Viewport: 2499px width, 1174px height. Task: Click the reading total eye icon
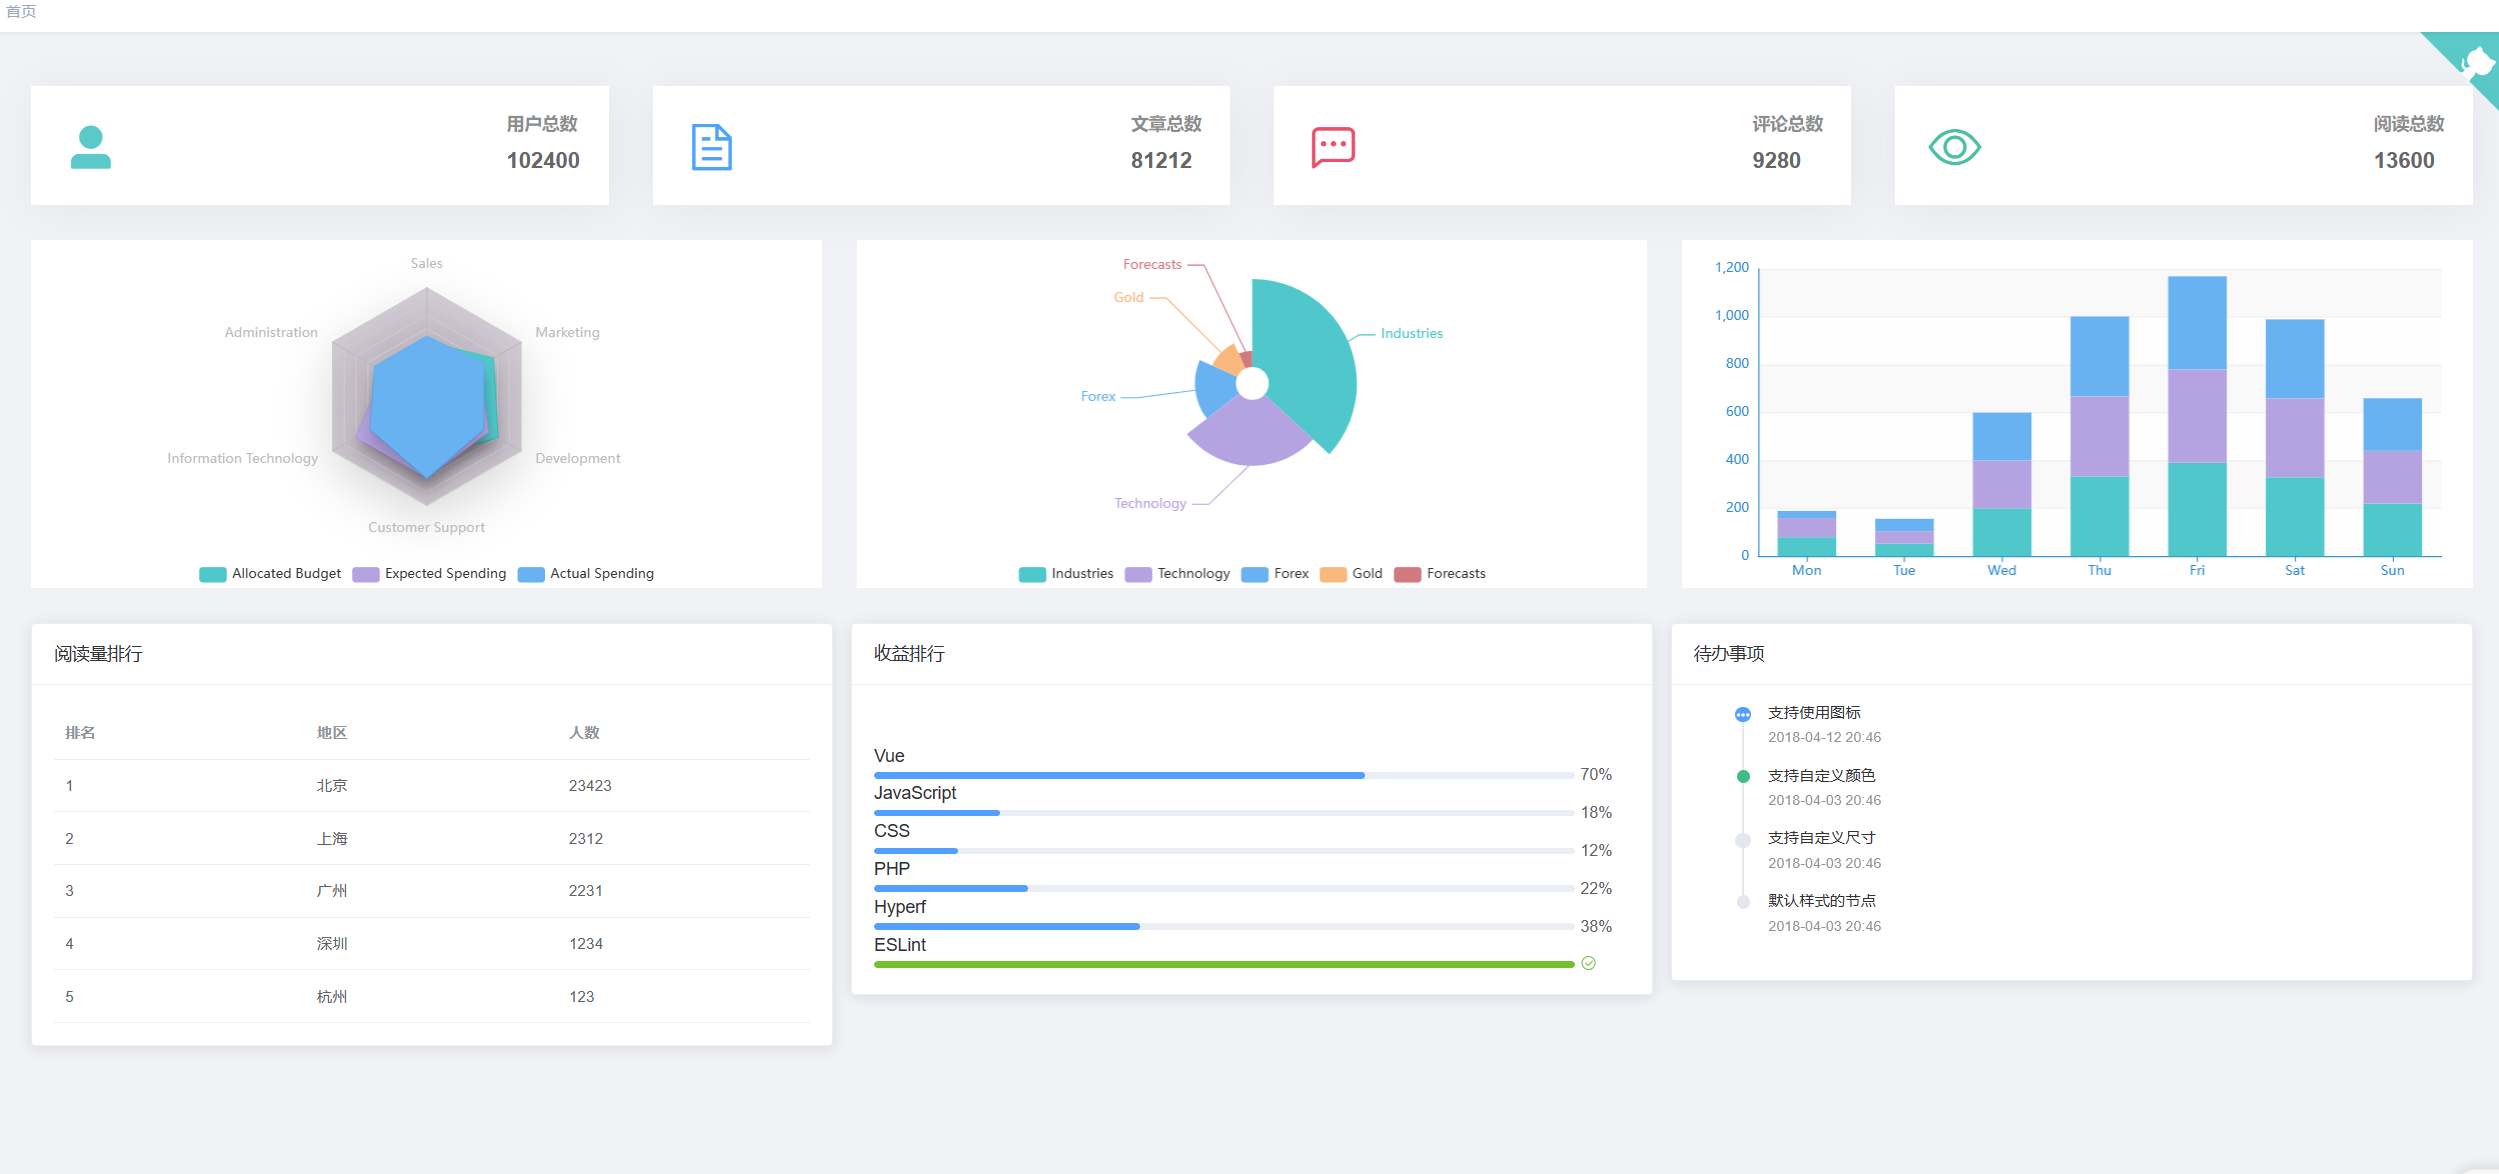click(x=1954, y=147)
